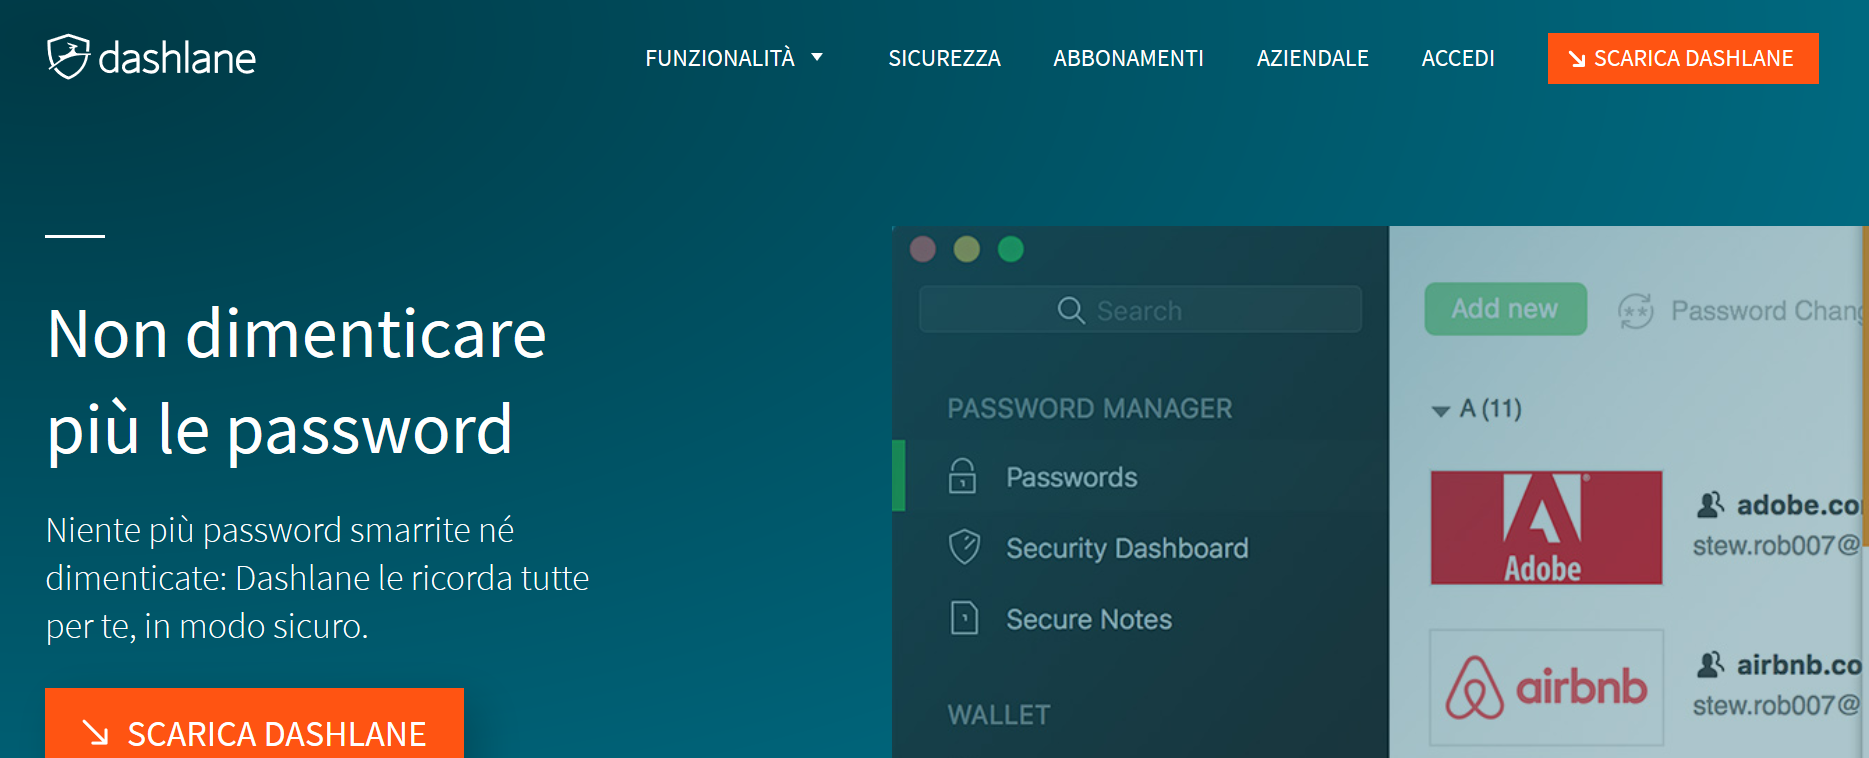
Task: Expand the Funzionalità dropdown arrow
Action: click(817, 57)
